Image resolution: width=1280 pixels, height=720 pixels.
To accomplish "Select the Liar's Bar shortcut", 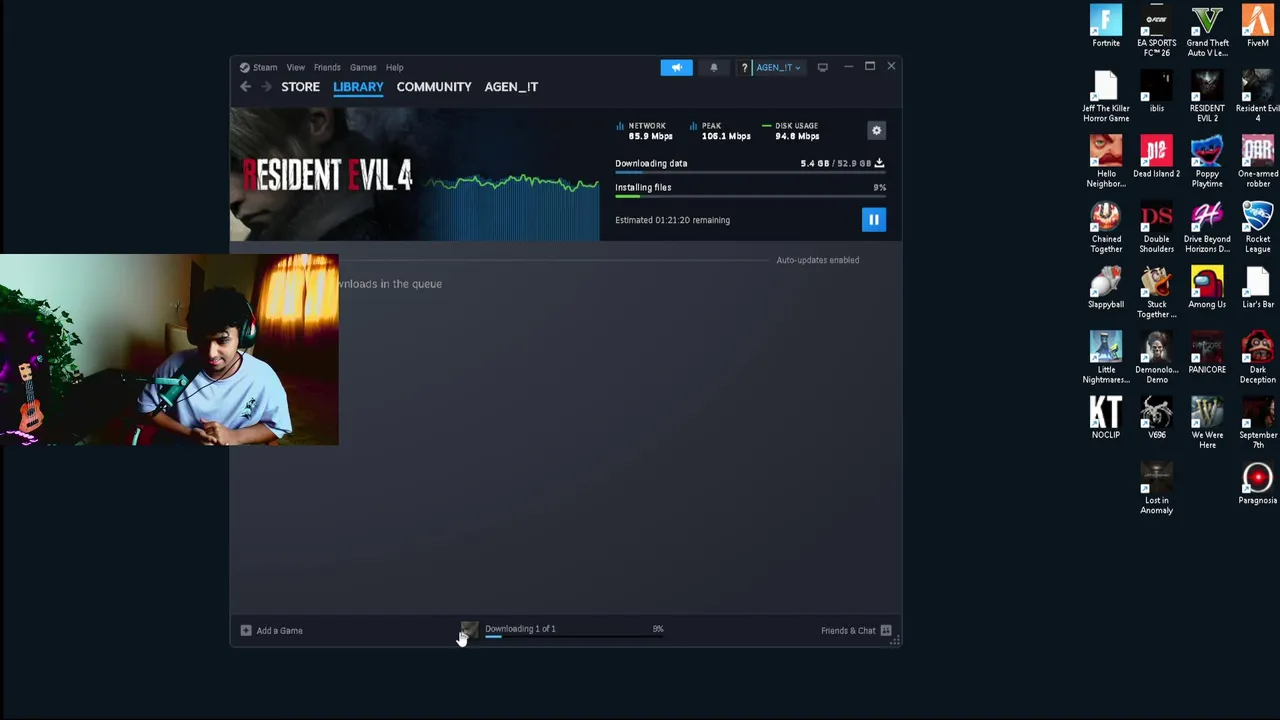I will (x=1258, y=288).
